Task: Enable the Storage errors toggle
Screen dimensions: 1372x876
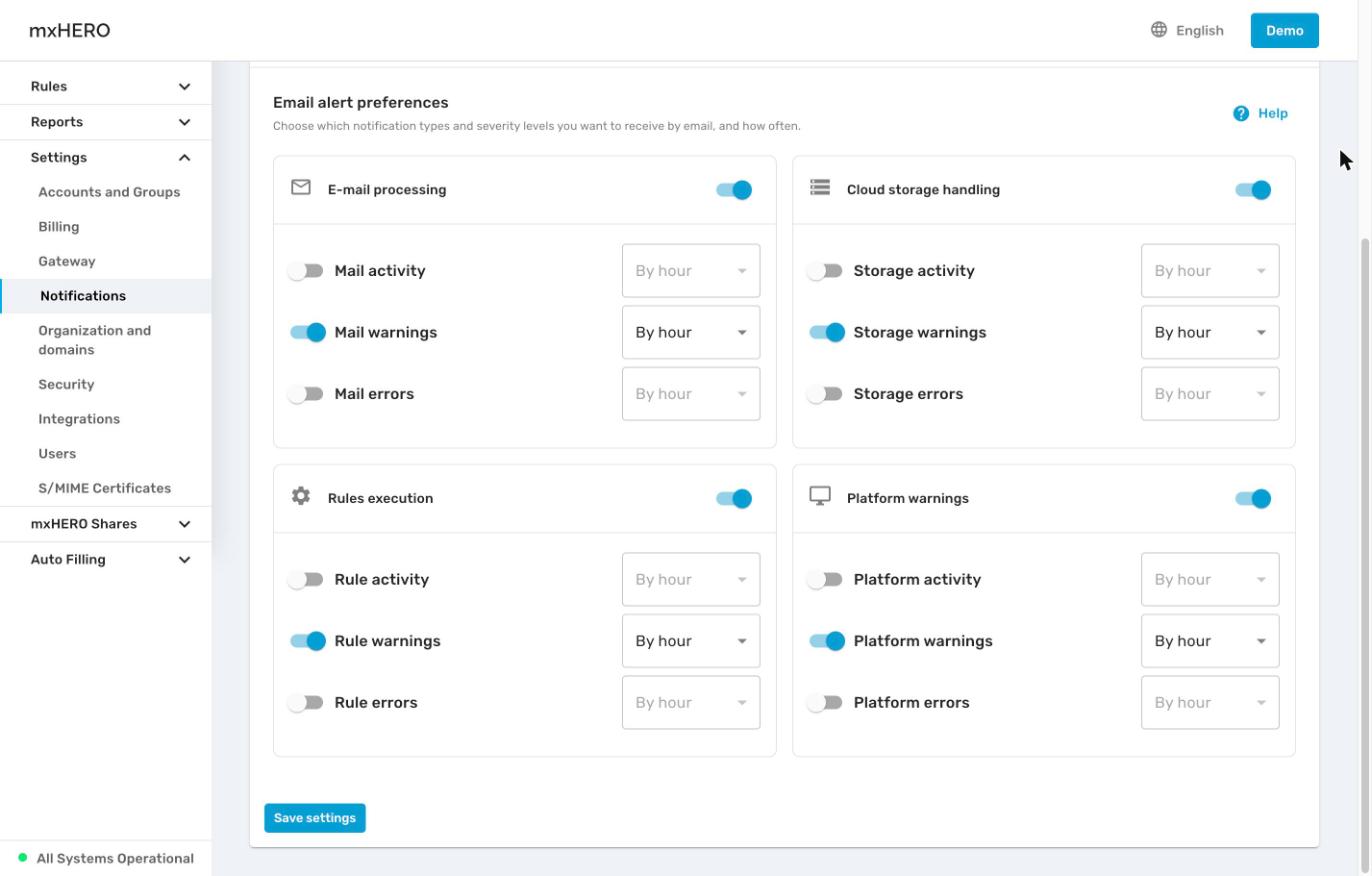Action: 825,394
